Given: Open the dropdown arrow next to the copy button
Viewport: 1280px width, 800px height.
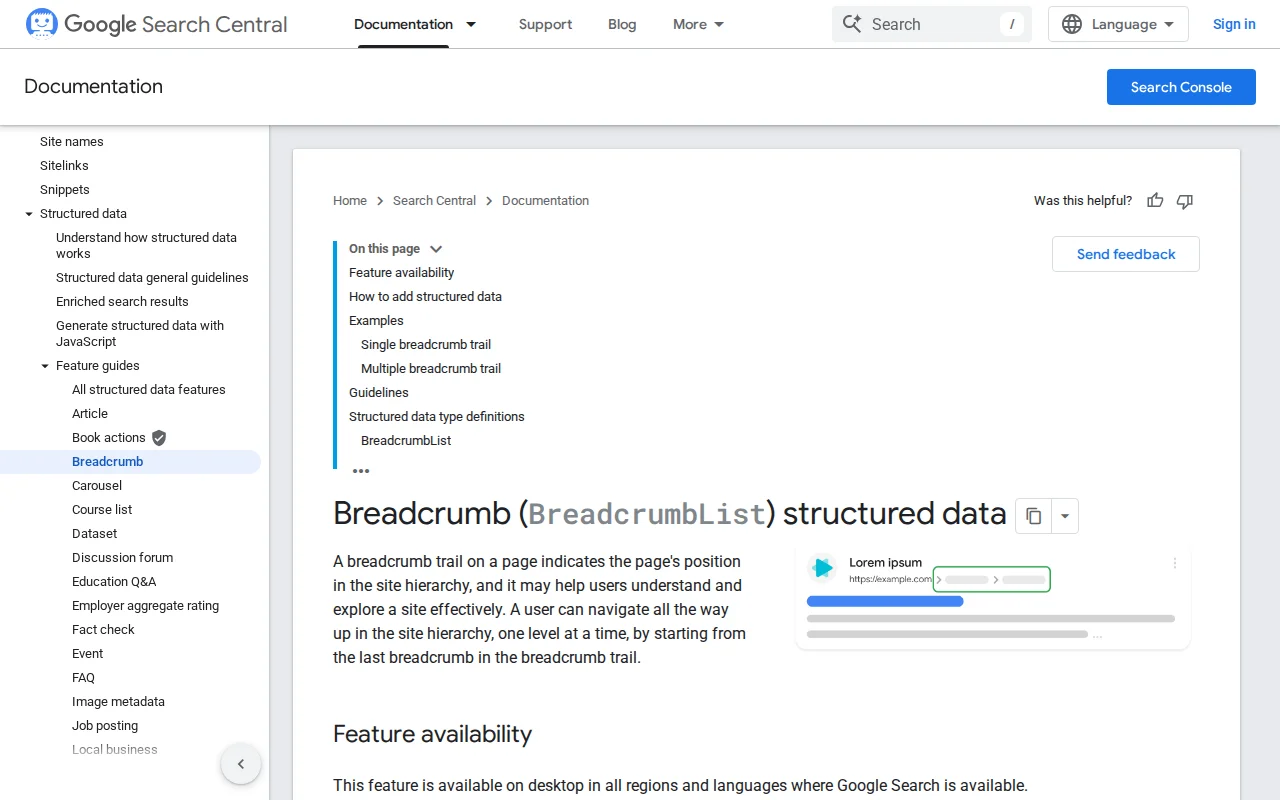Looking at the screenshot, I should tap(1065, 515).
